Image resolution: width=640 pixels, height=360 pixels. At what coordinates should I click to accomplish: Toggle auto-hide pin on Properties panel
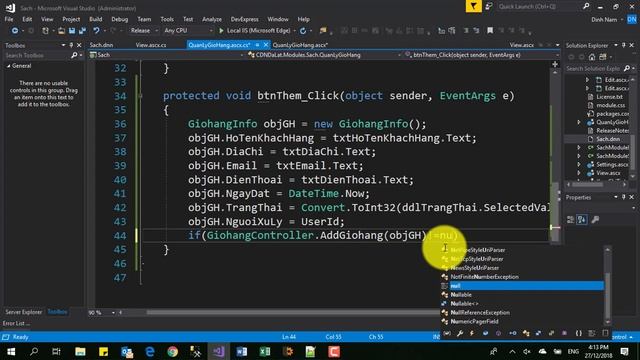(624, 197)
